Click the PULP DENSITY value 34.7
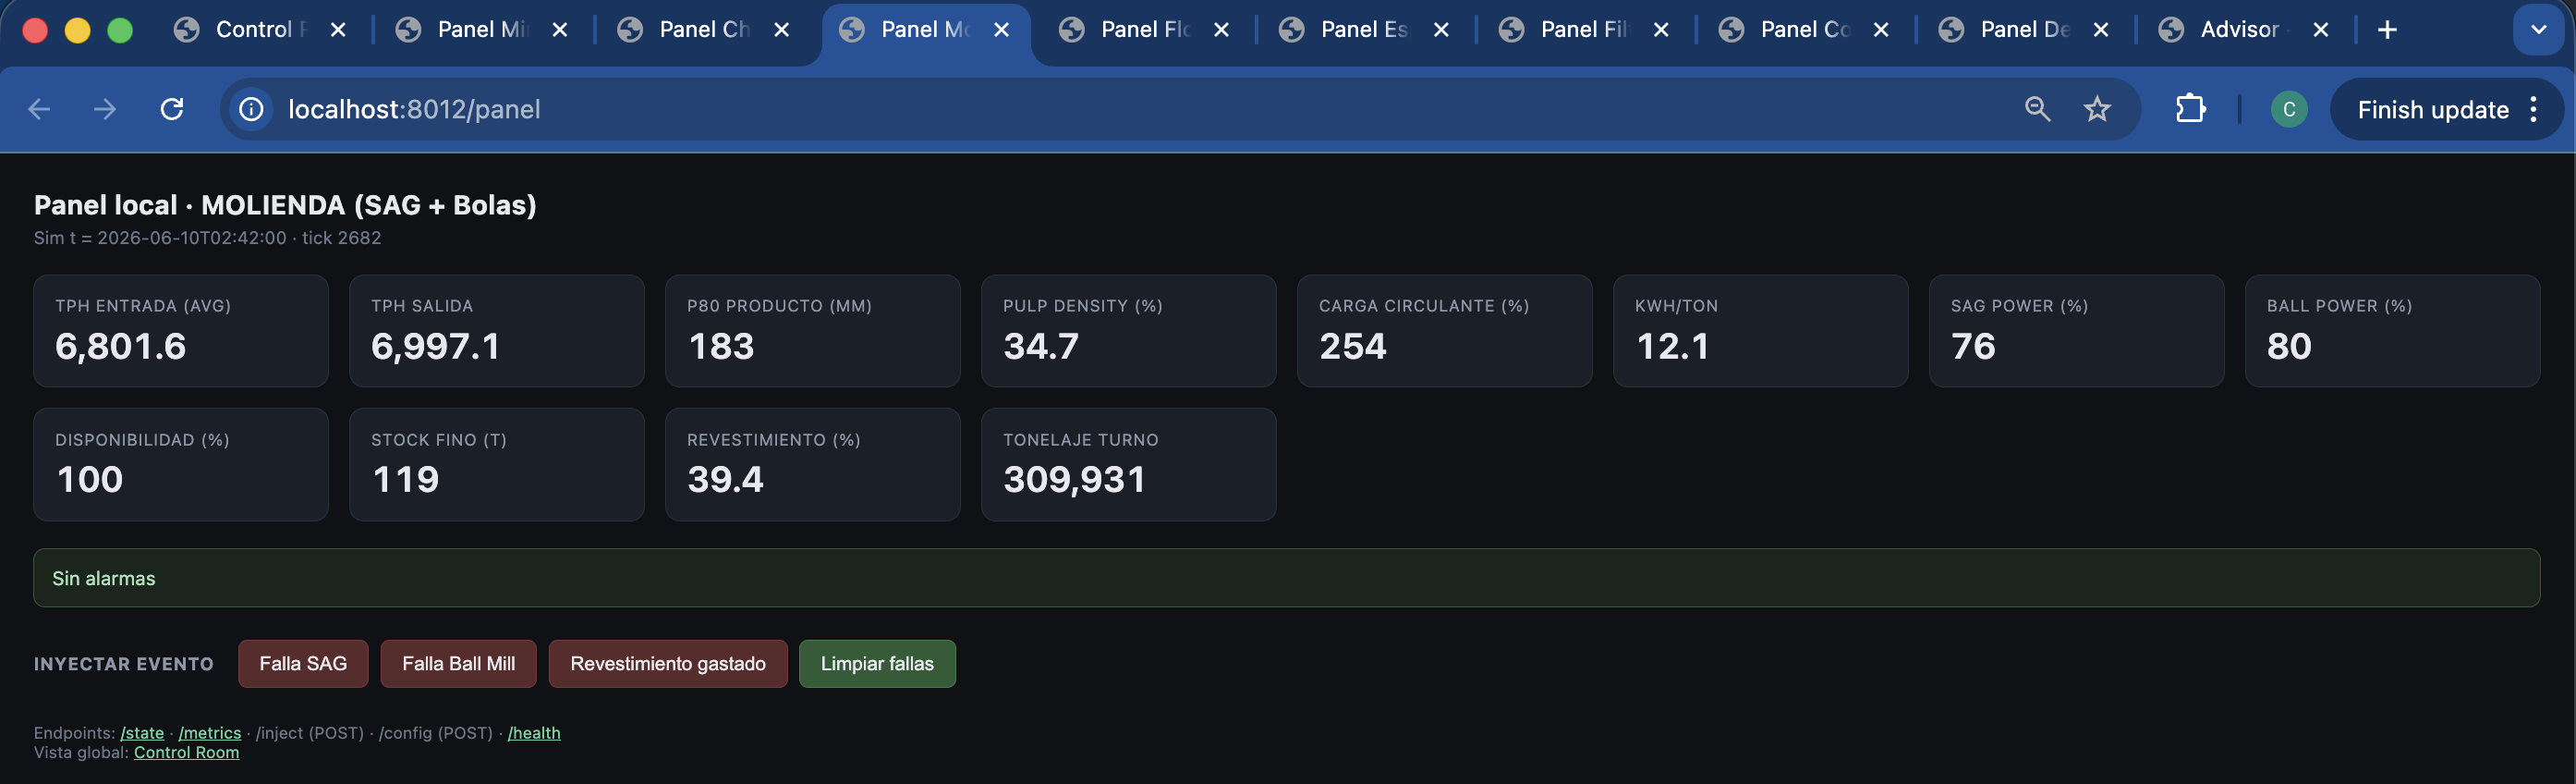 click(x=1041, y=347)
